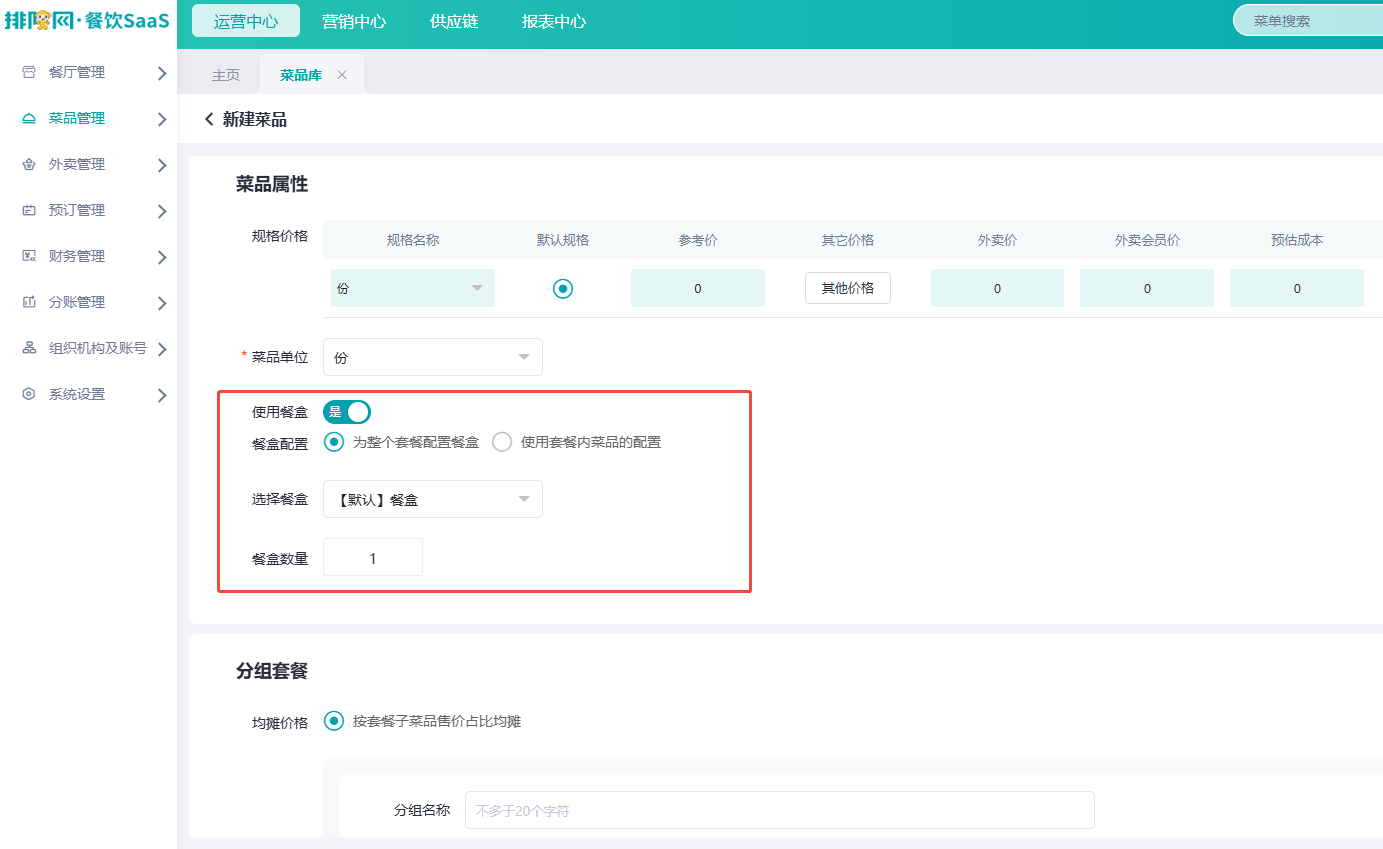The image size is (1383, 849).
Task: Click the 财务管理 icon in sidebar
Action: 29,256
